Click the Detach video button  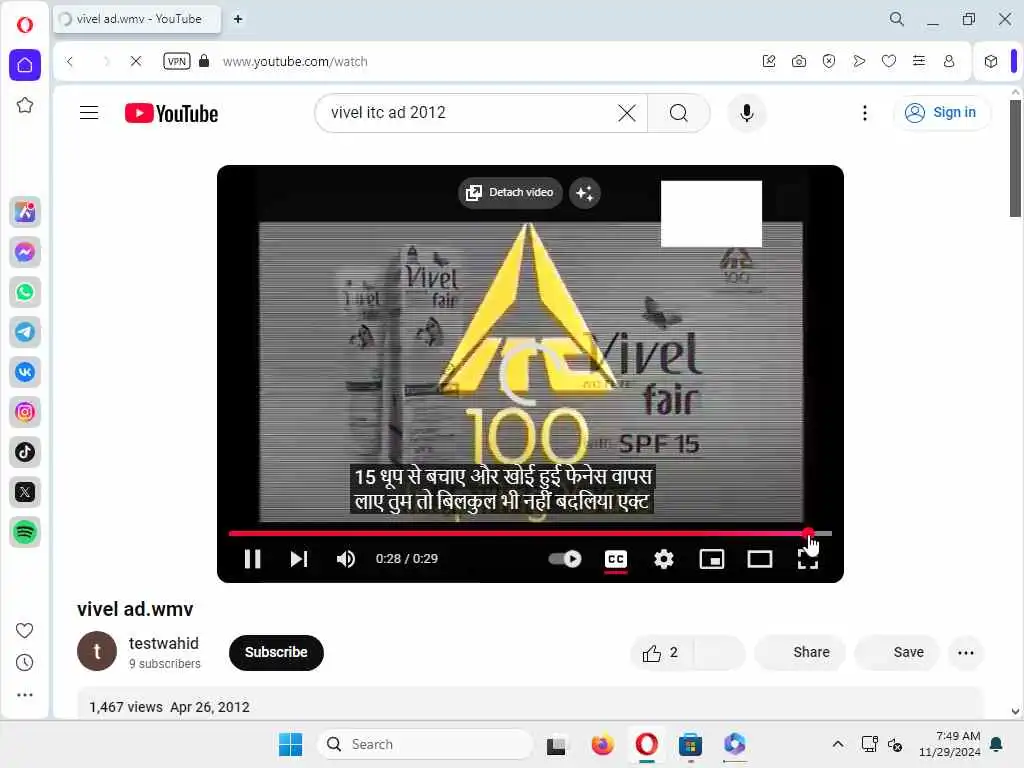click(510, 193)
